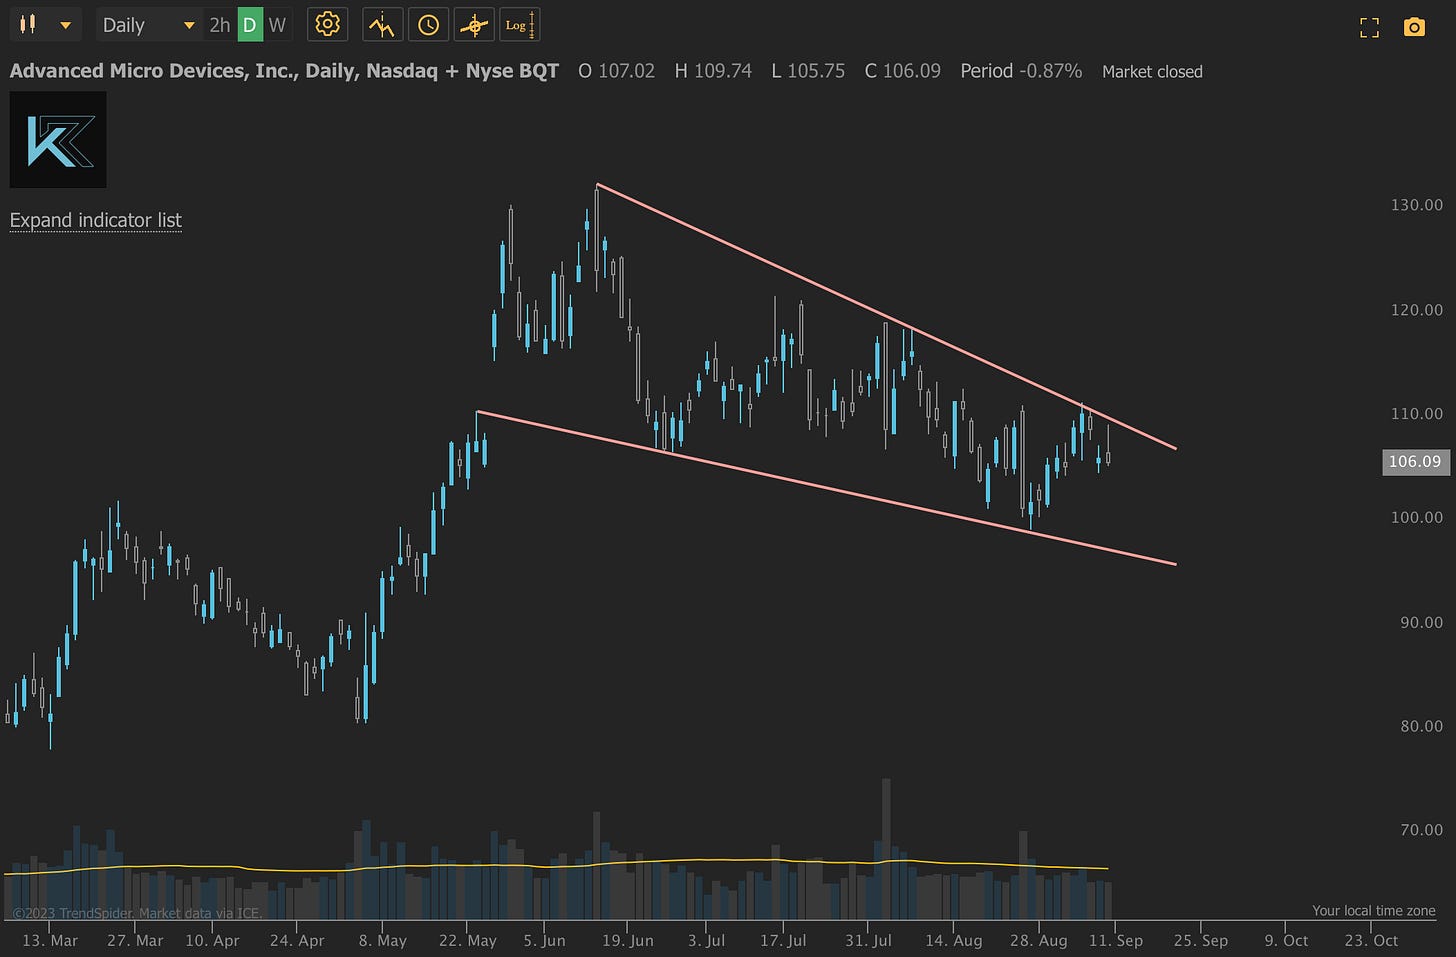Screen dimensions: 1456x957
Task: Click the 17. Jul date axis label
Action: [783, 940]
